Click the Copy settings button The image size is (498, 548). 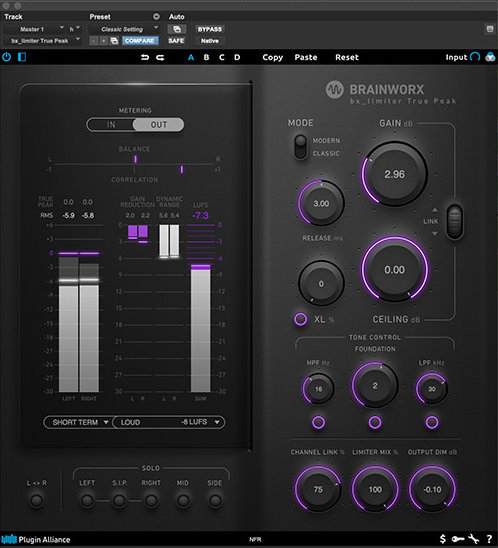click(273, 57)
